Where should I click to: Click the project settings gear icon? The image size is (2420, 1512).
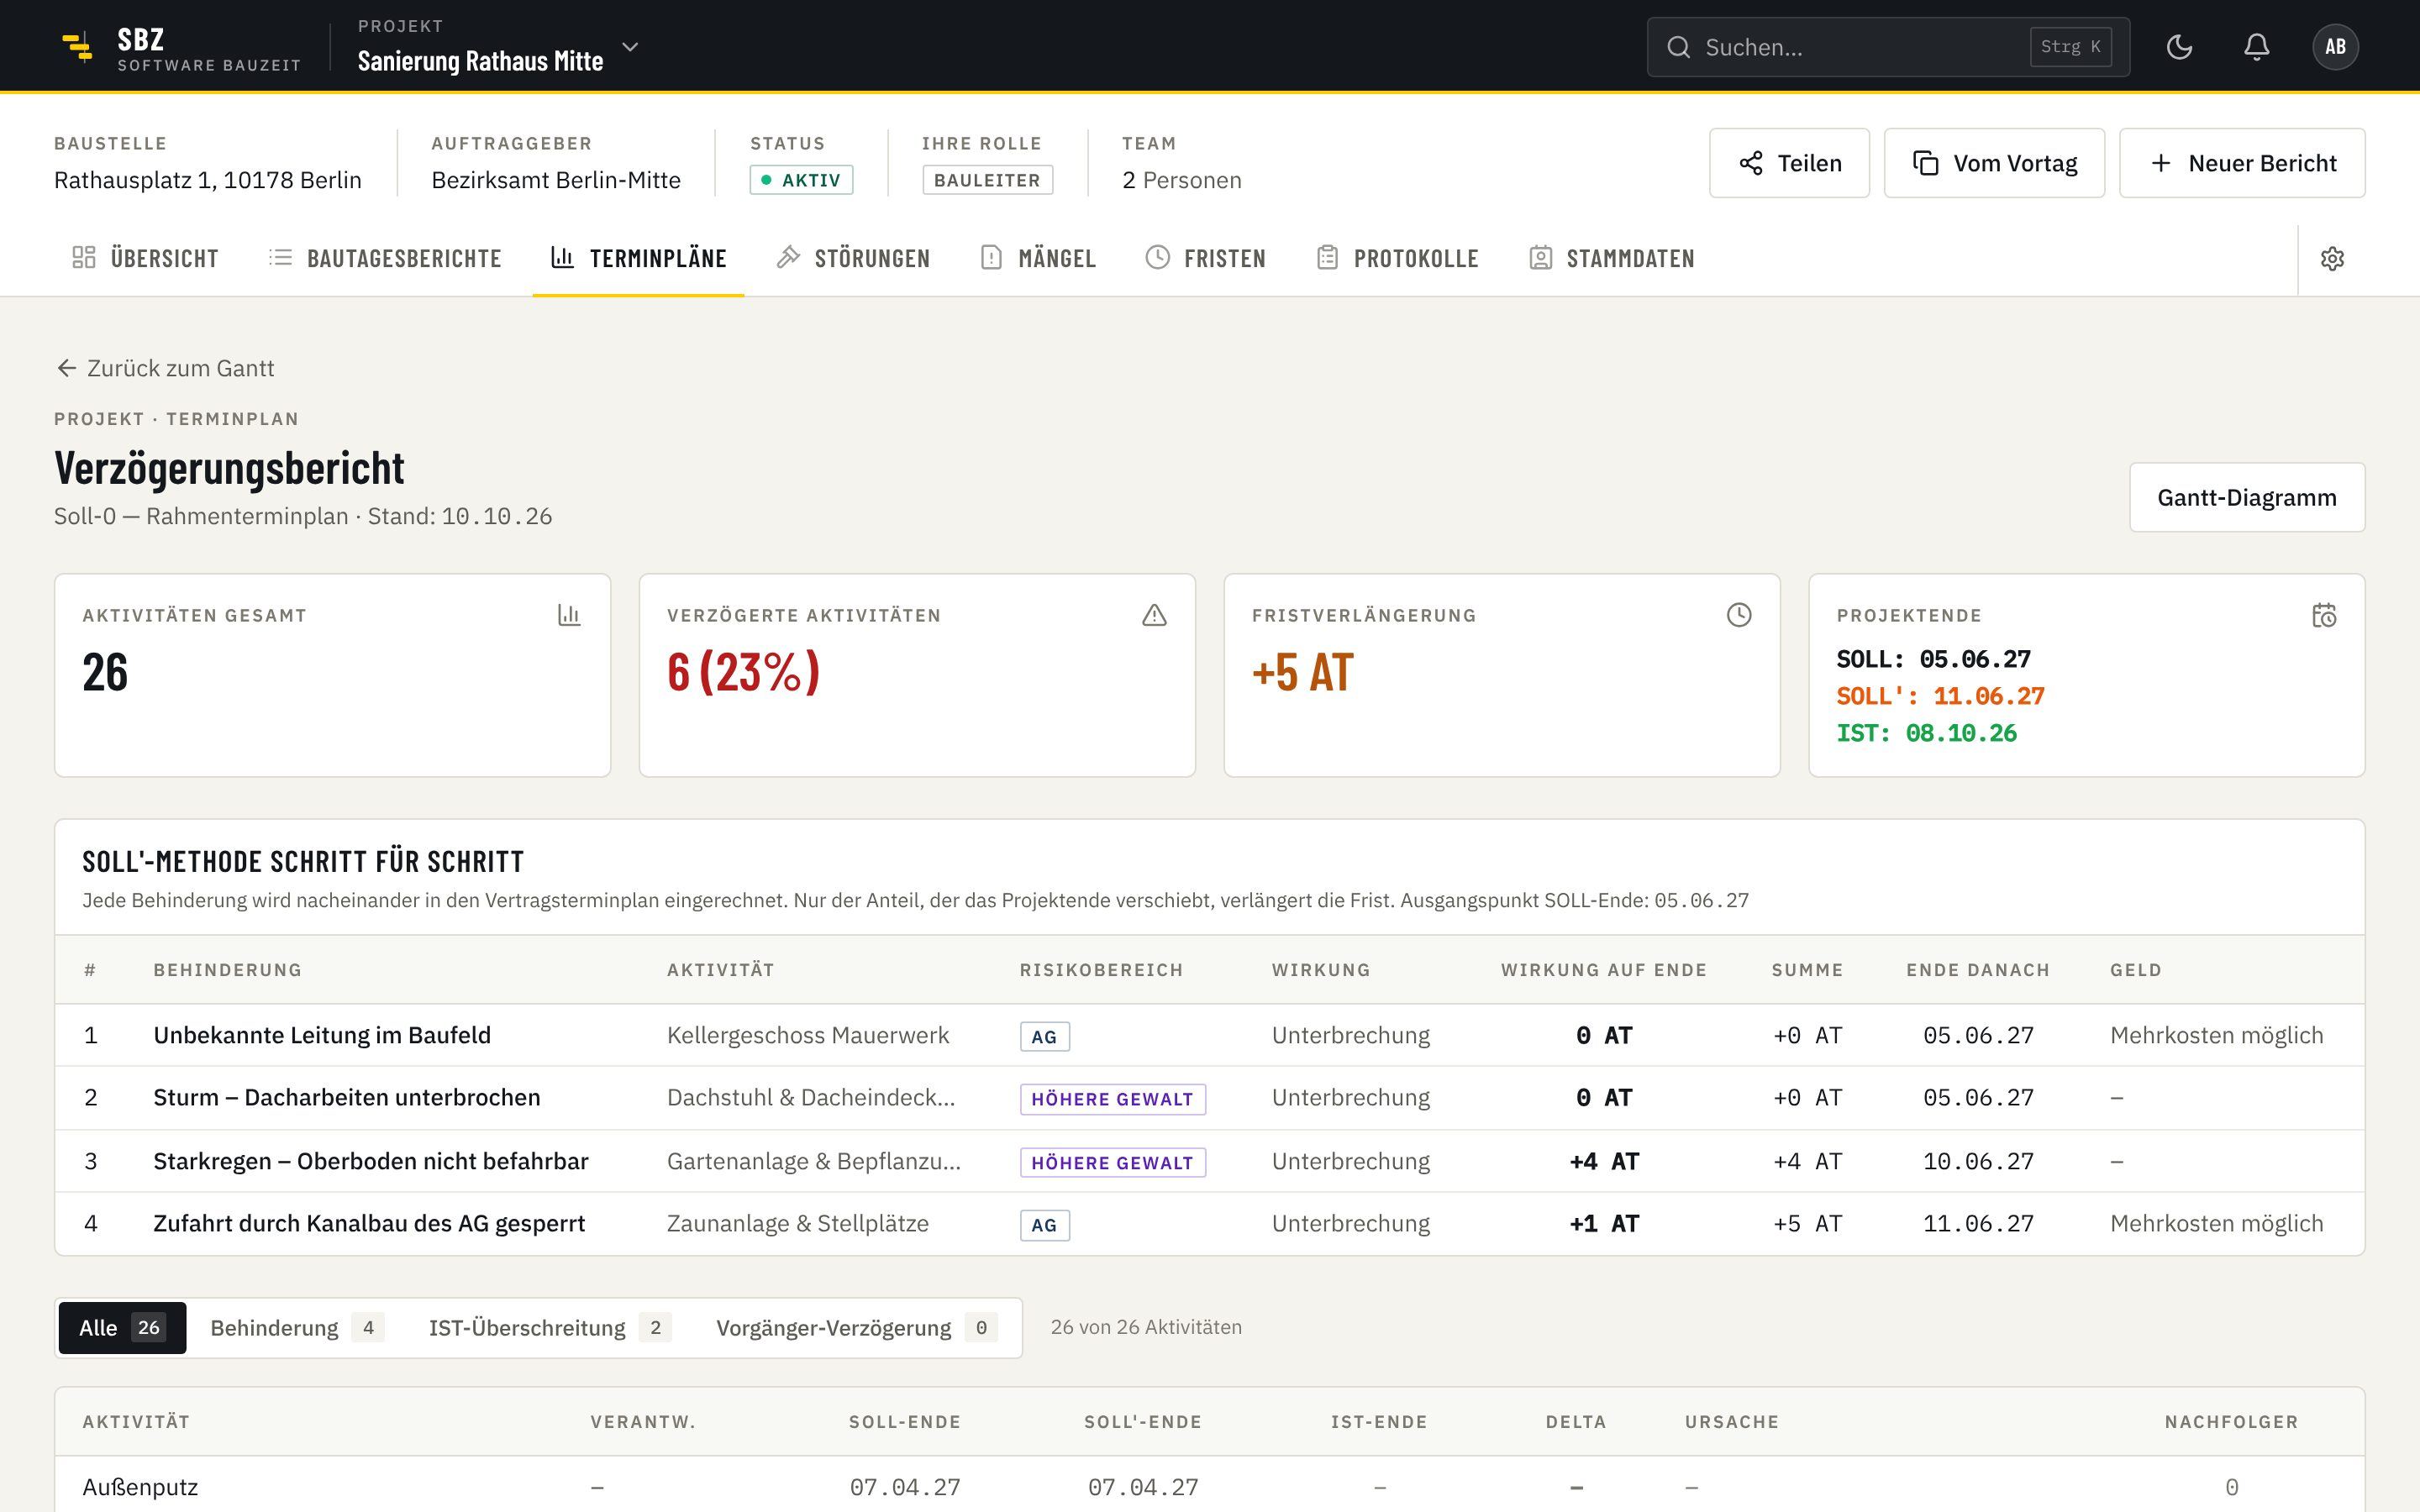[2332, 259]
